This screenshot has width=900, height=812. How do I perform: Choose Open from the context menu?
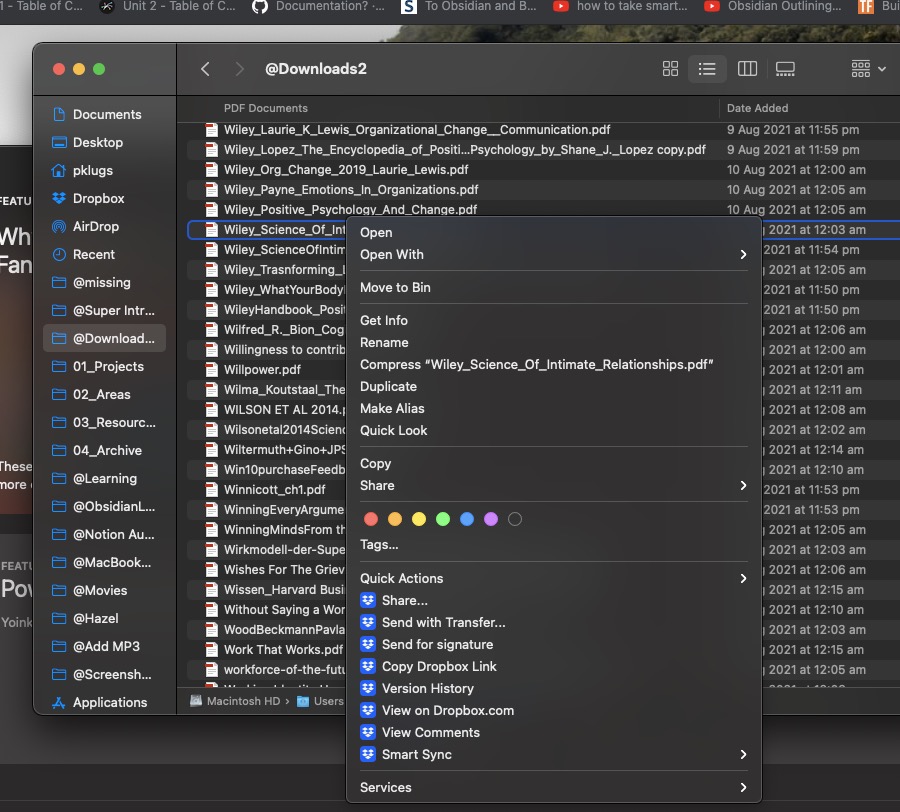tap(553, 232)
